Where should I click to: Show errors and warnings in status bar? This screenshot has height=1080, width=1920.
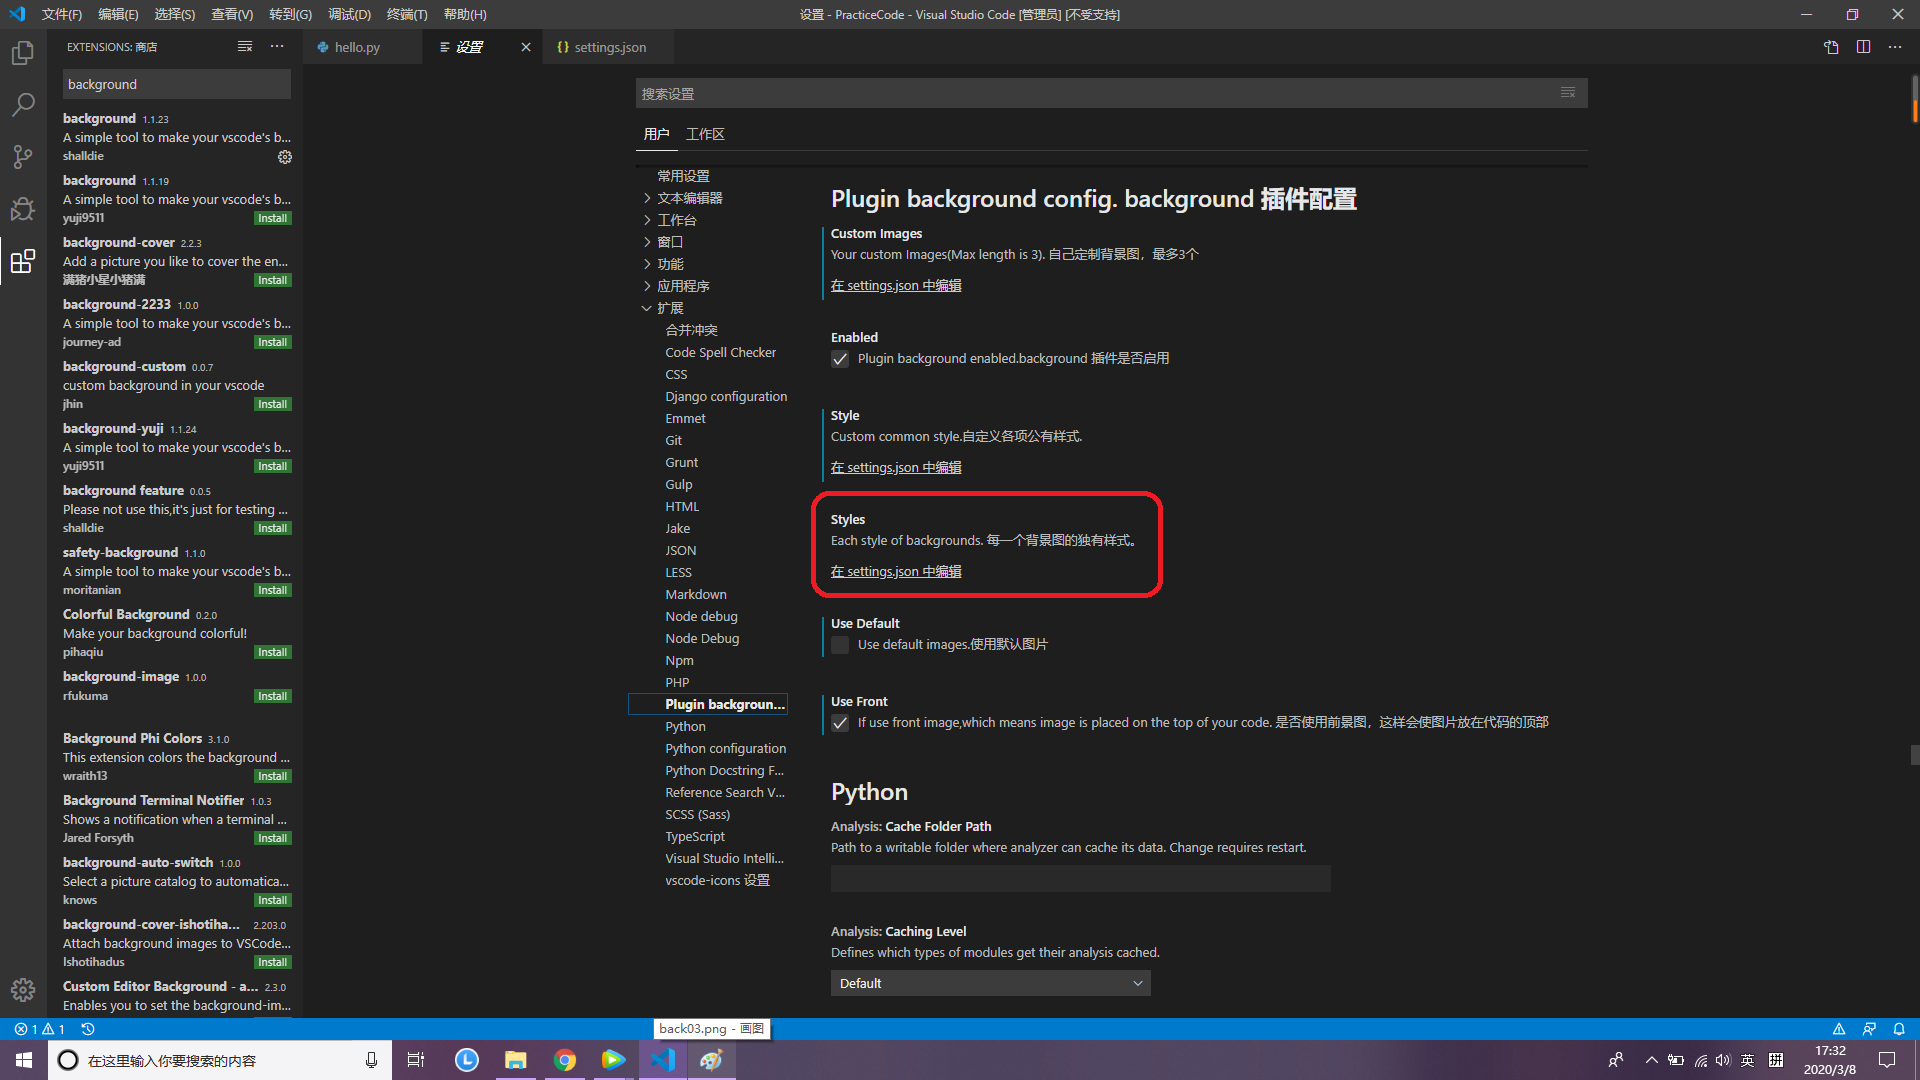(x=40, y=1029)
